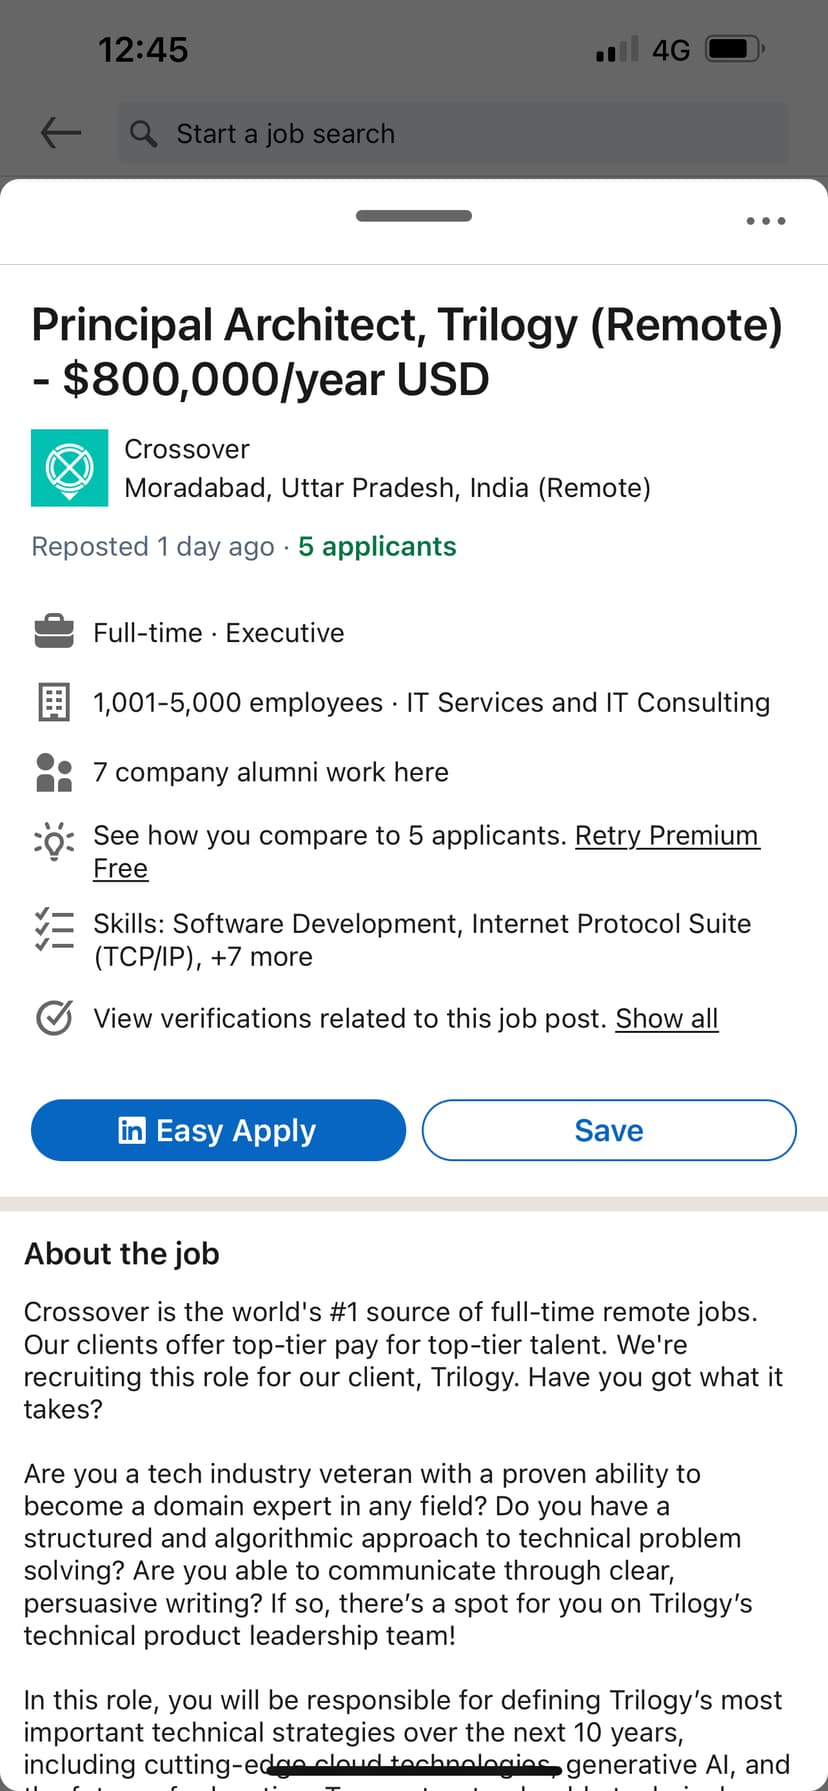Open the Retry Premium Free link
This screenshot has height=1791, width=828.
pos(666,836)
